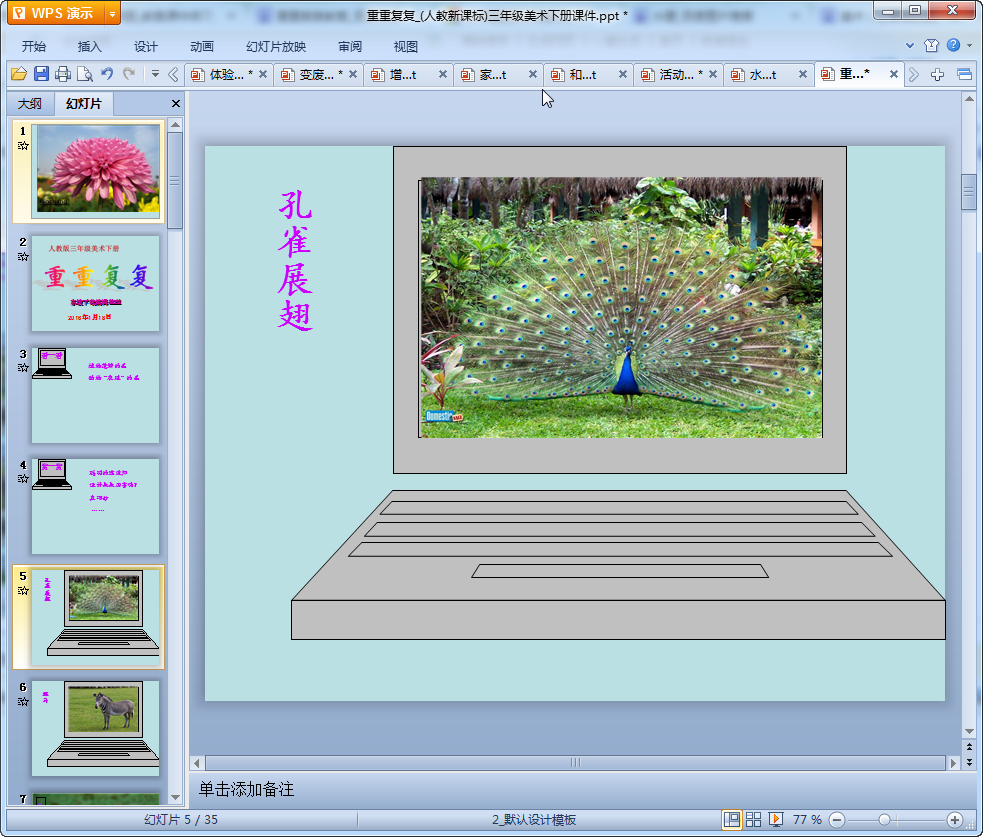This screenshot has width=983, height=837.
Task: Zoom in using the plus button
Action: point(955,819)
